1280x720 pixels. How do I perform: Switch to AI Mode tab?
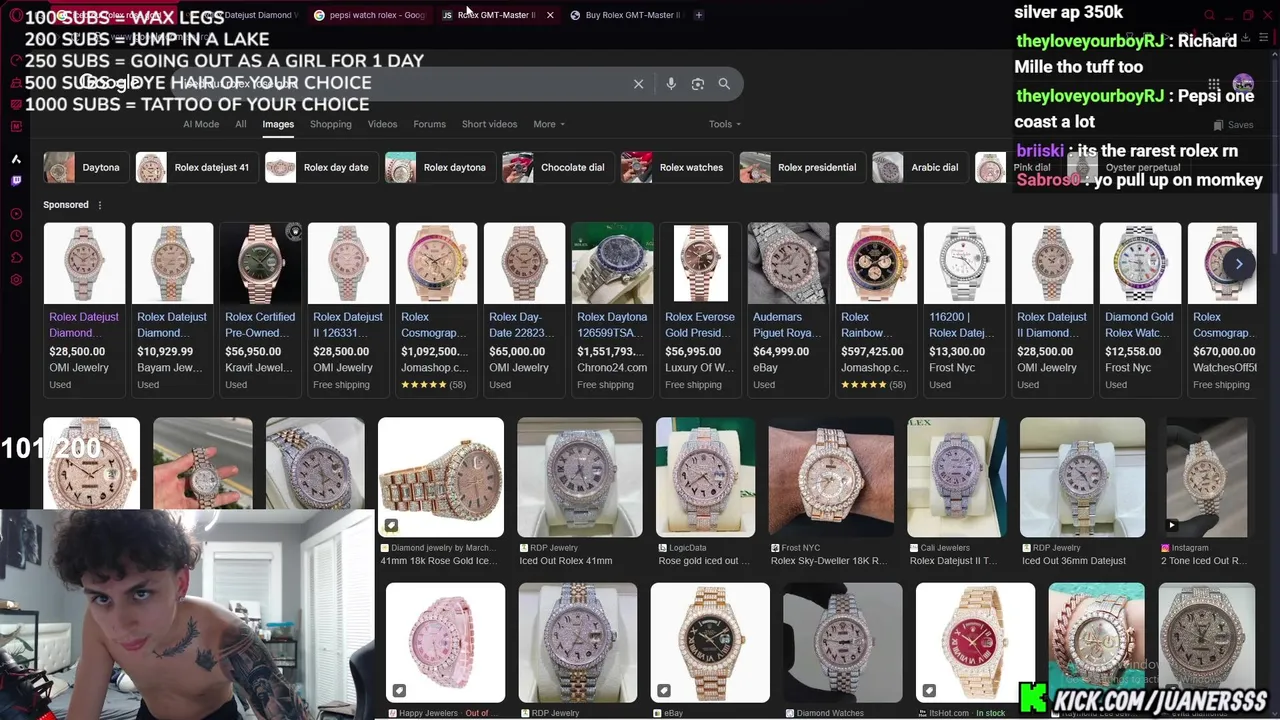click(x=201, y=124)
